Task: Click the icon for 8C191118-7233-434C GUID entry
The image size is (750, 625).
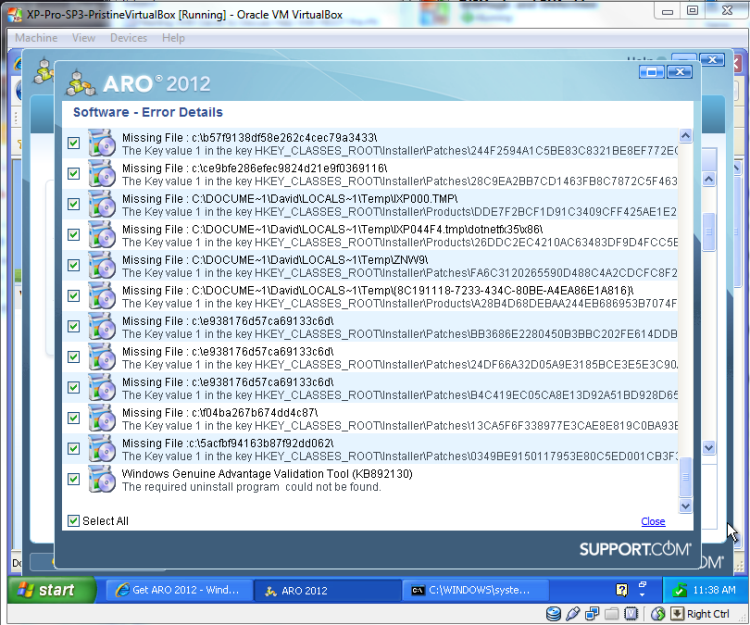Action: [102, 296]
